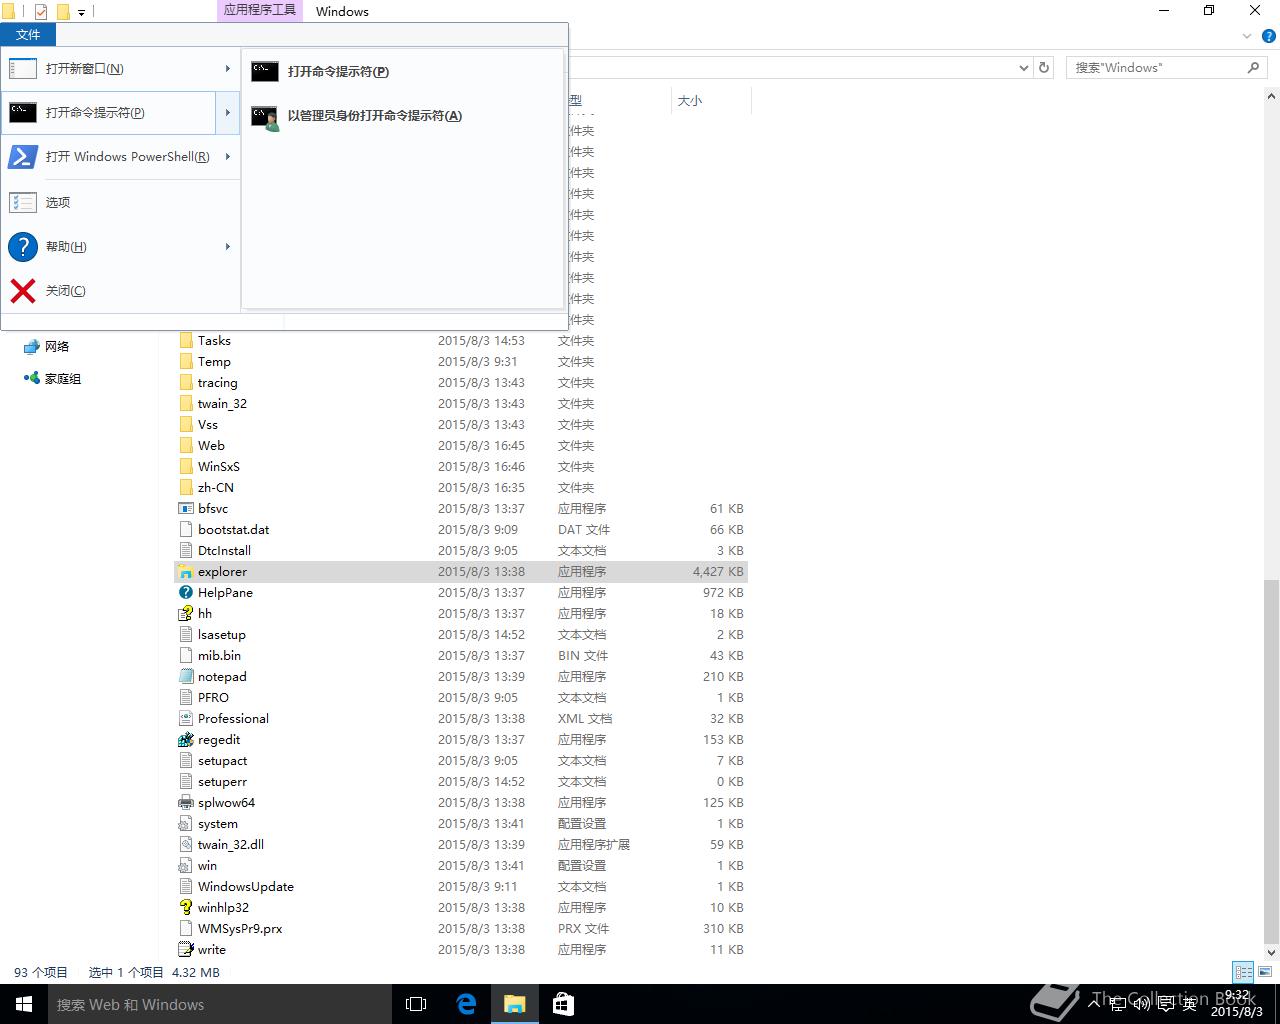This screenshot has width=1280, height=1024.
Task: Click the Network icon in the sidebar
Action: coord(31,347)
